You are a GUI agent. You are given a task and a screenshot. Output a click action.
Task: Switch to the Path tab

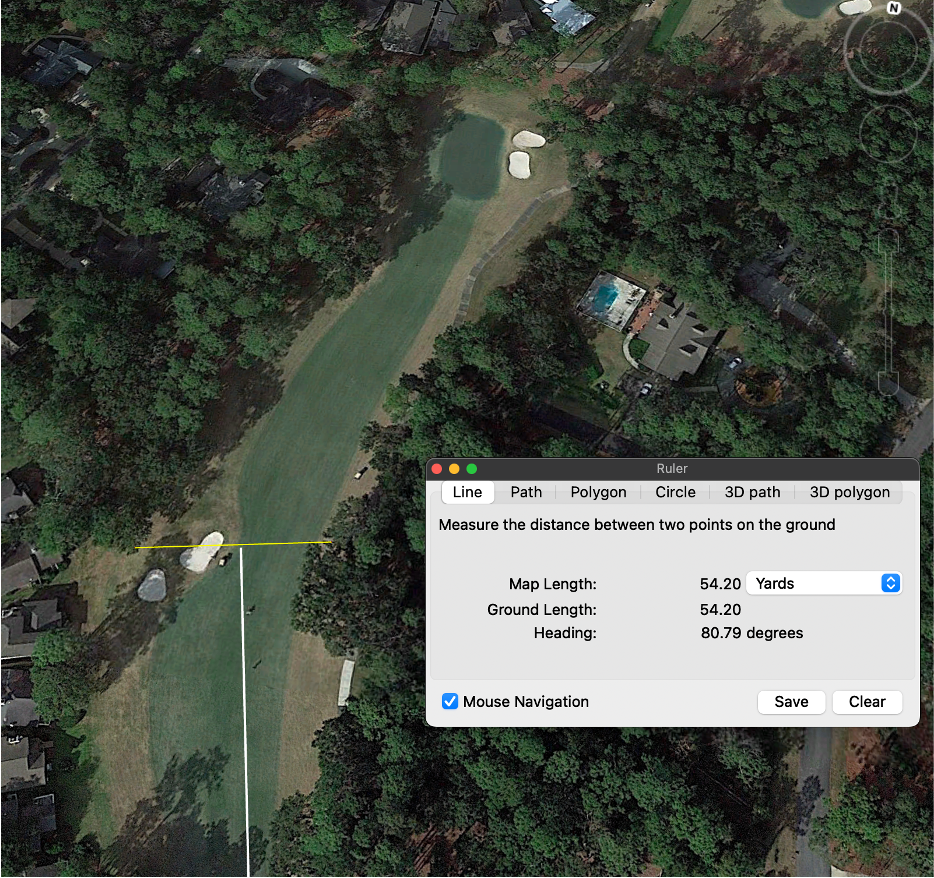(x=526, y=492)
